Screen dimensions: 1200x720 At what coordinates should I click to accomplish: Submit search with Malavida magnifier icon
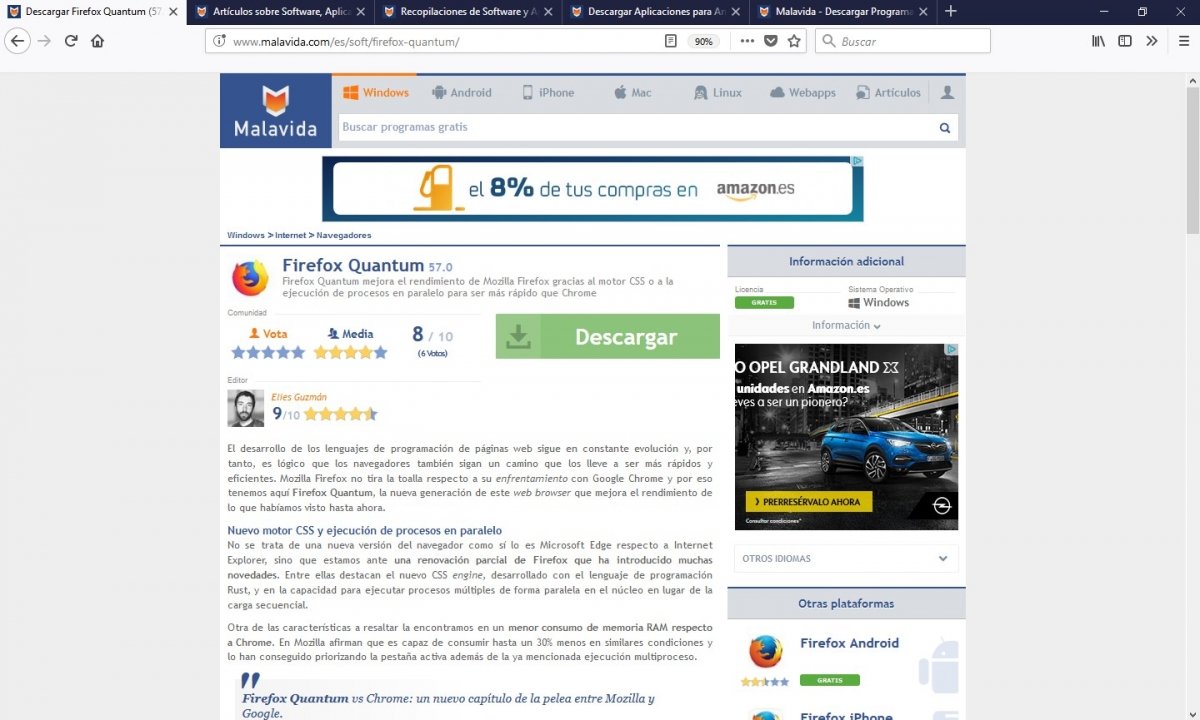(944, 128)
